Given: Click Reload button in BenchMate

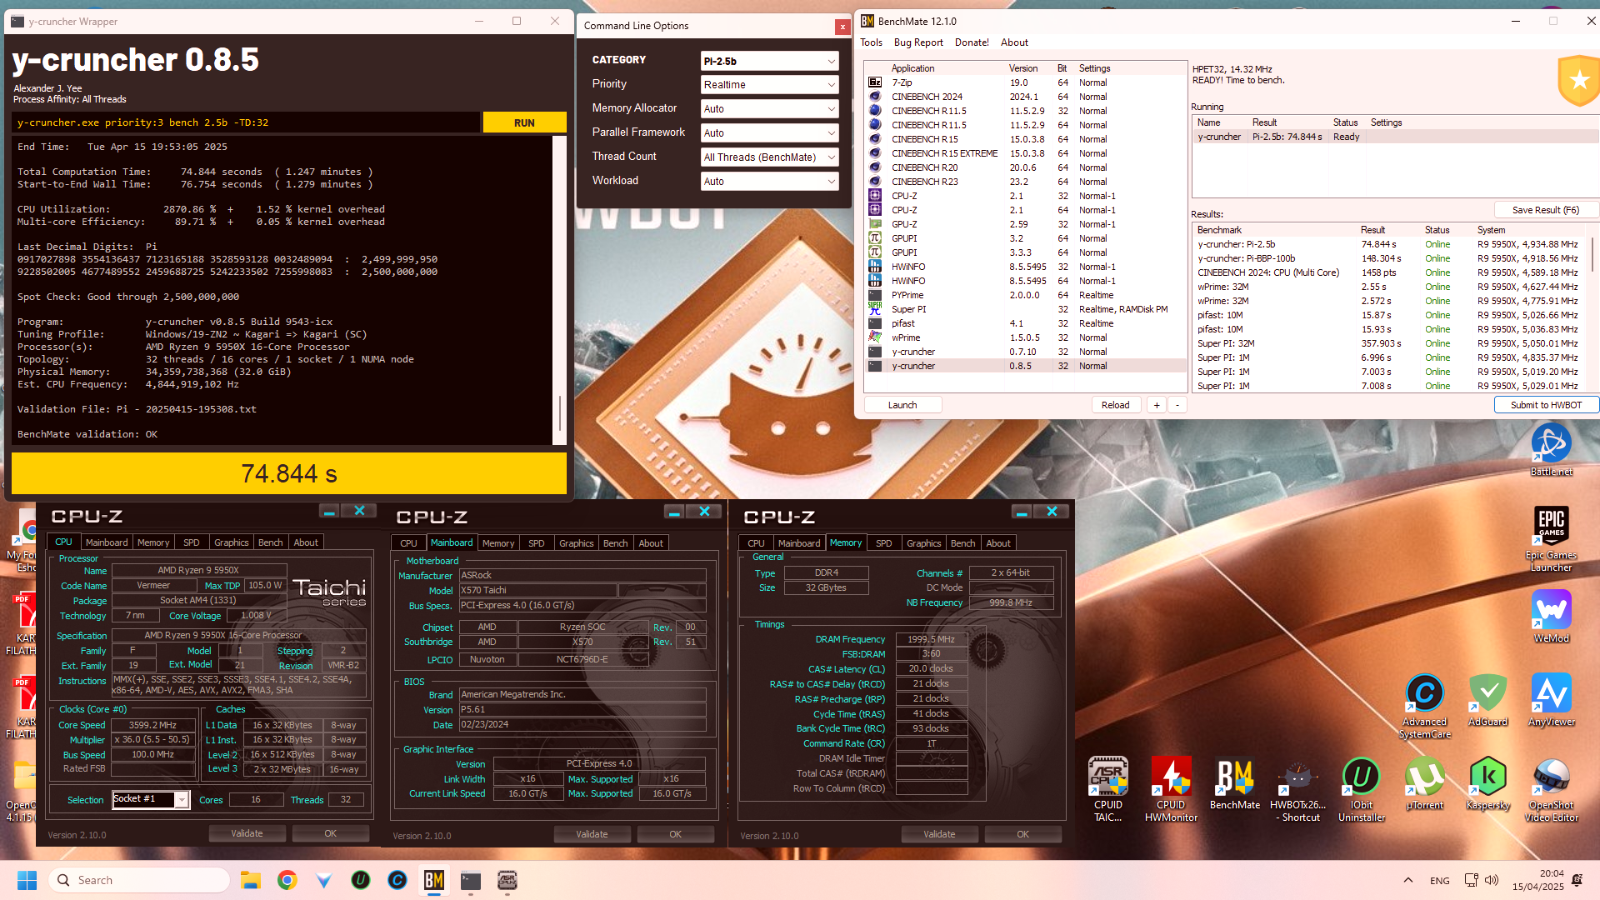Looking at the screenshot, I should click(x=1115, y=405).
